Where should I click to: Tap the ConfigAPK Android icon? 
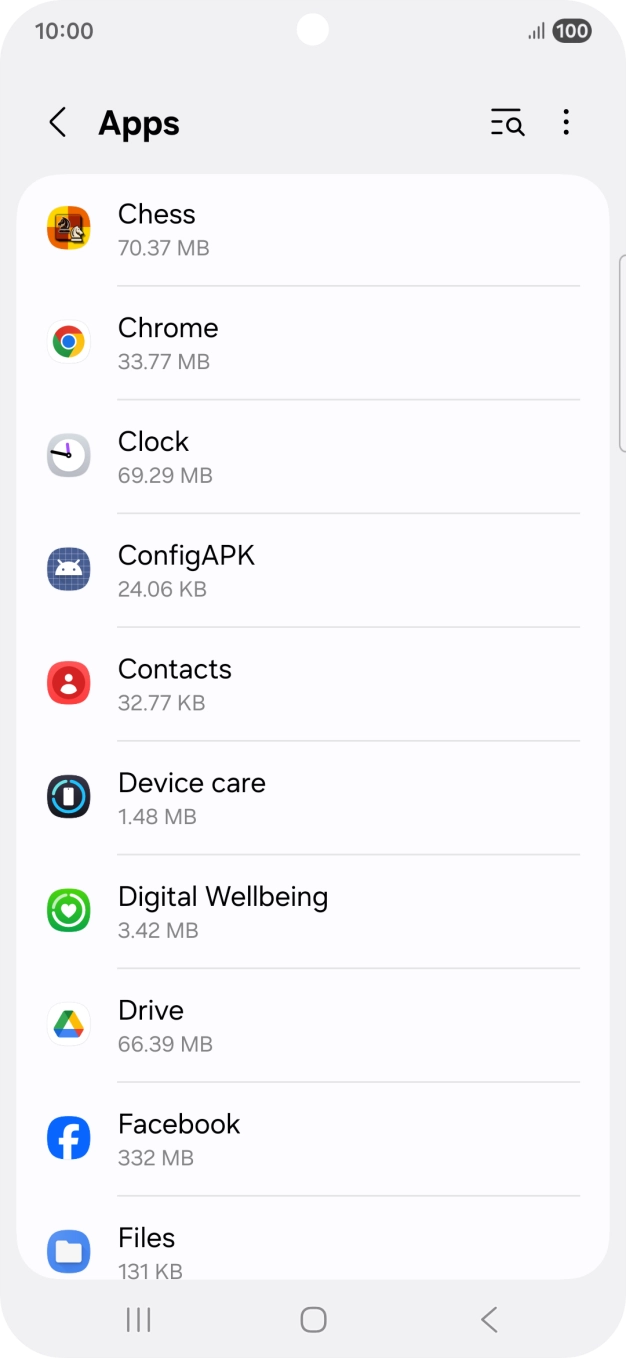tap(68, 569)
